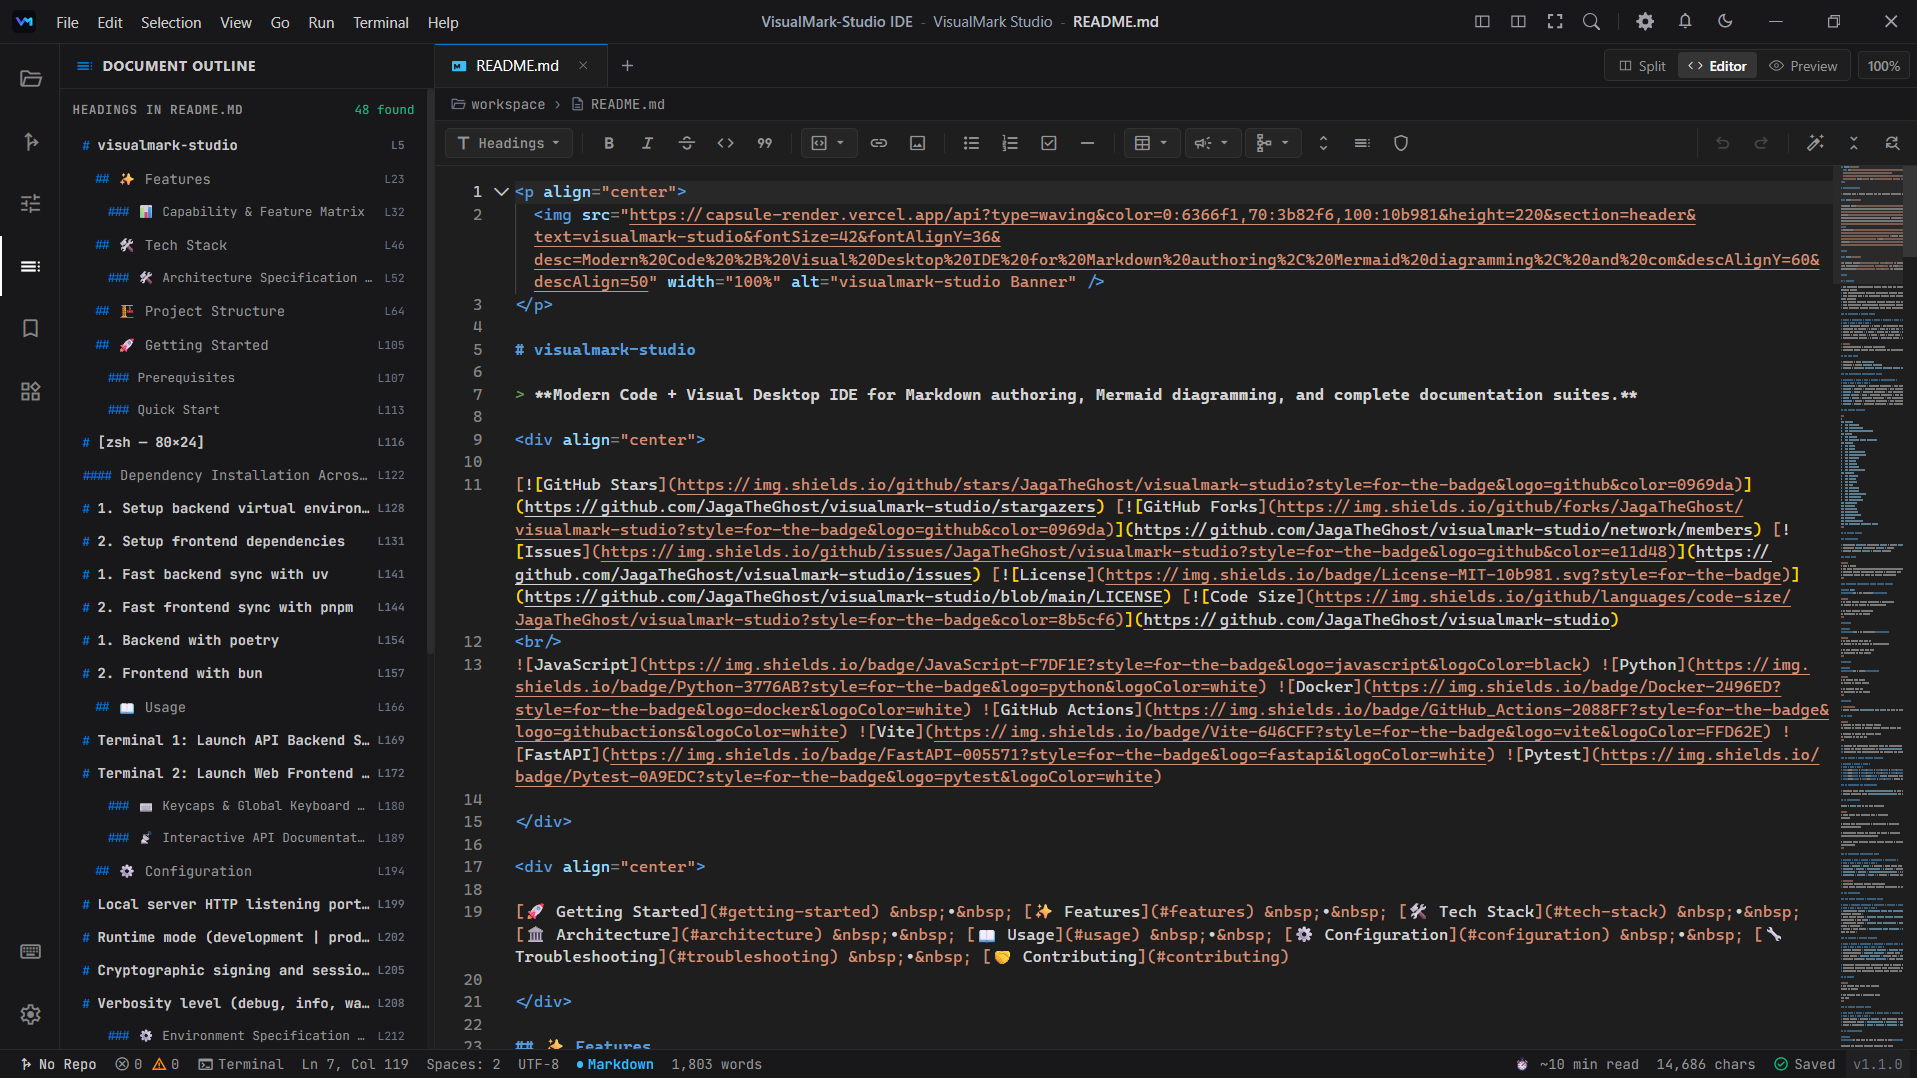Screen dimensions: 1917x1078
Task: Open the Explorer folder icon in activity bar
Action: pos(30,79)
